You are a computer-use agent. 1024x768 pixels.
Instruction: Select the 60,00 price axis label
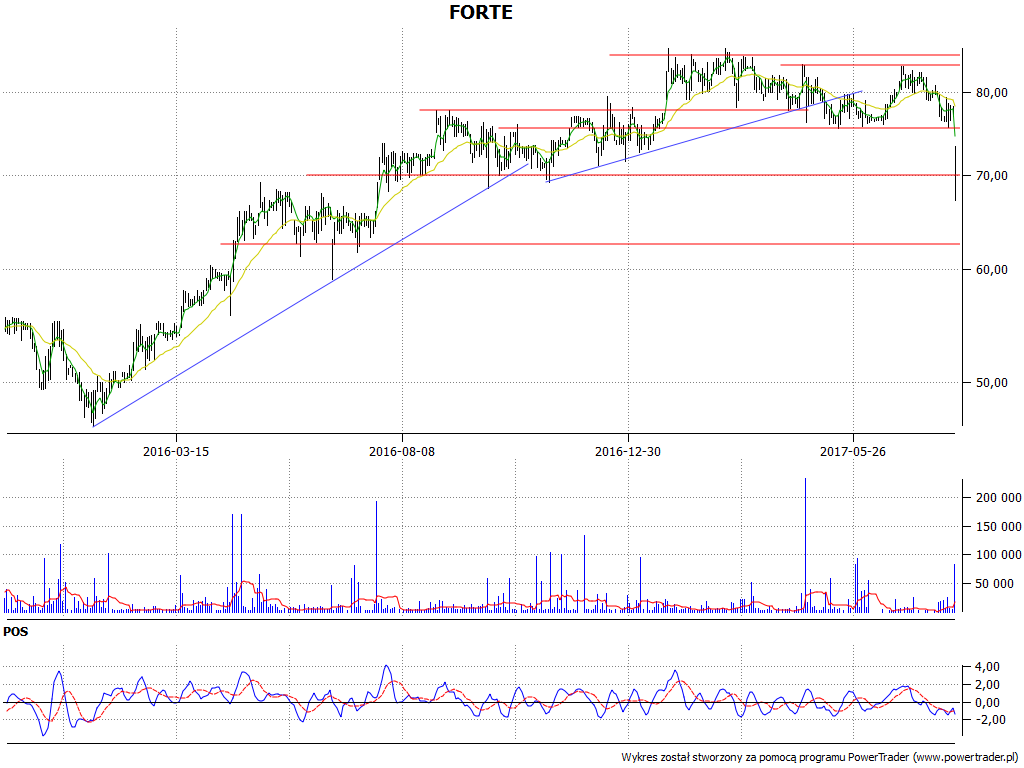pyautogui.click(x=991, y=270)
